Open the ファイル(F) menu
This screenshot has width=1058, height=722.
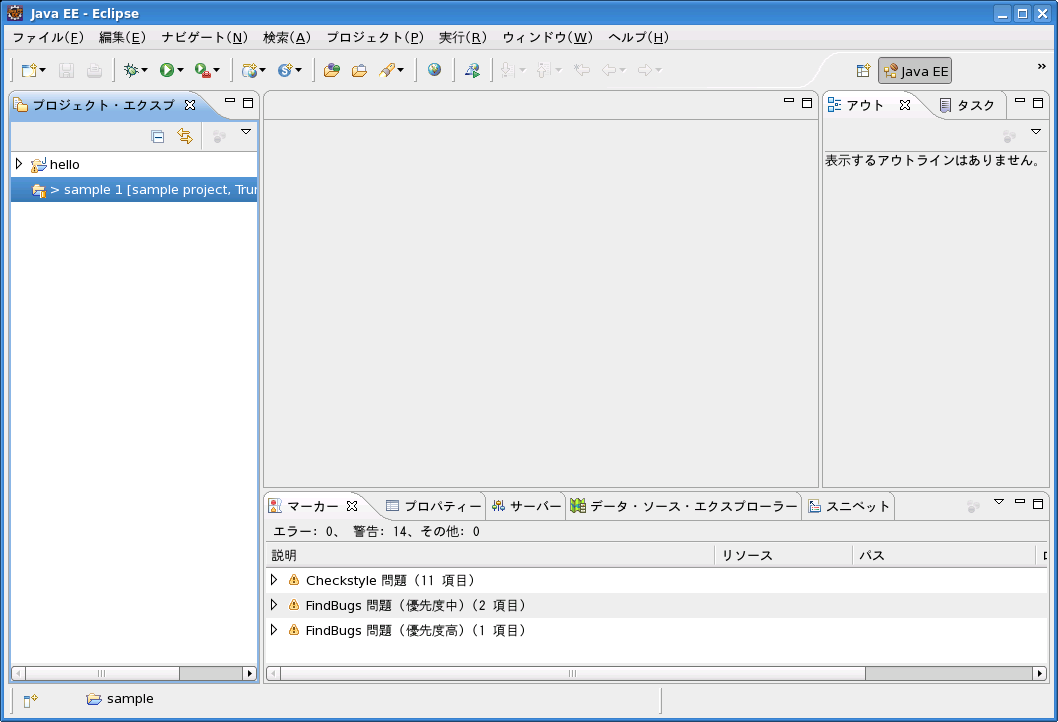click(48, 37)
